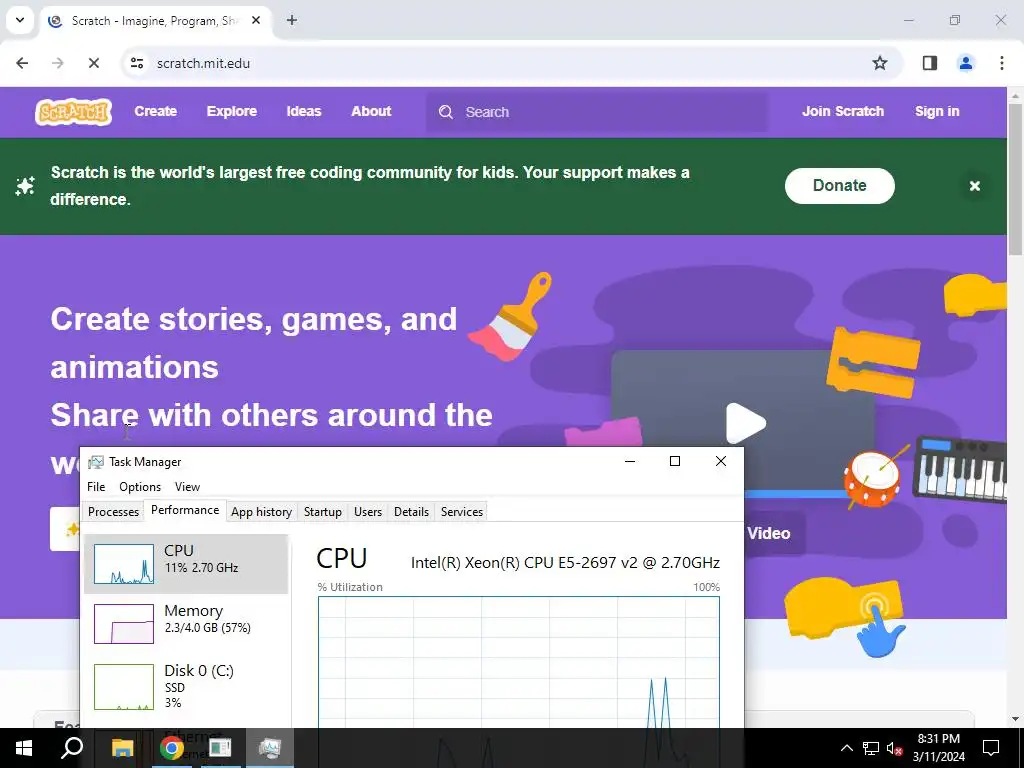The image size is (1024, 768).
Task: Click the Intel(R) Xeon(R) CPU model text
Action: tap(565, 562)
